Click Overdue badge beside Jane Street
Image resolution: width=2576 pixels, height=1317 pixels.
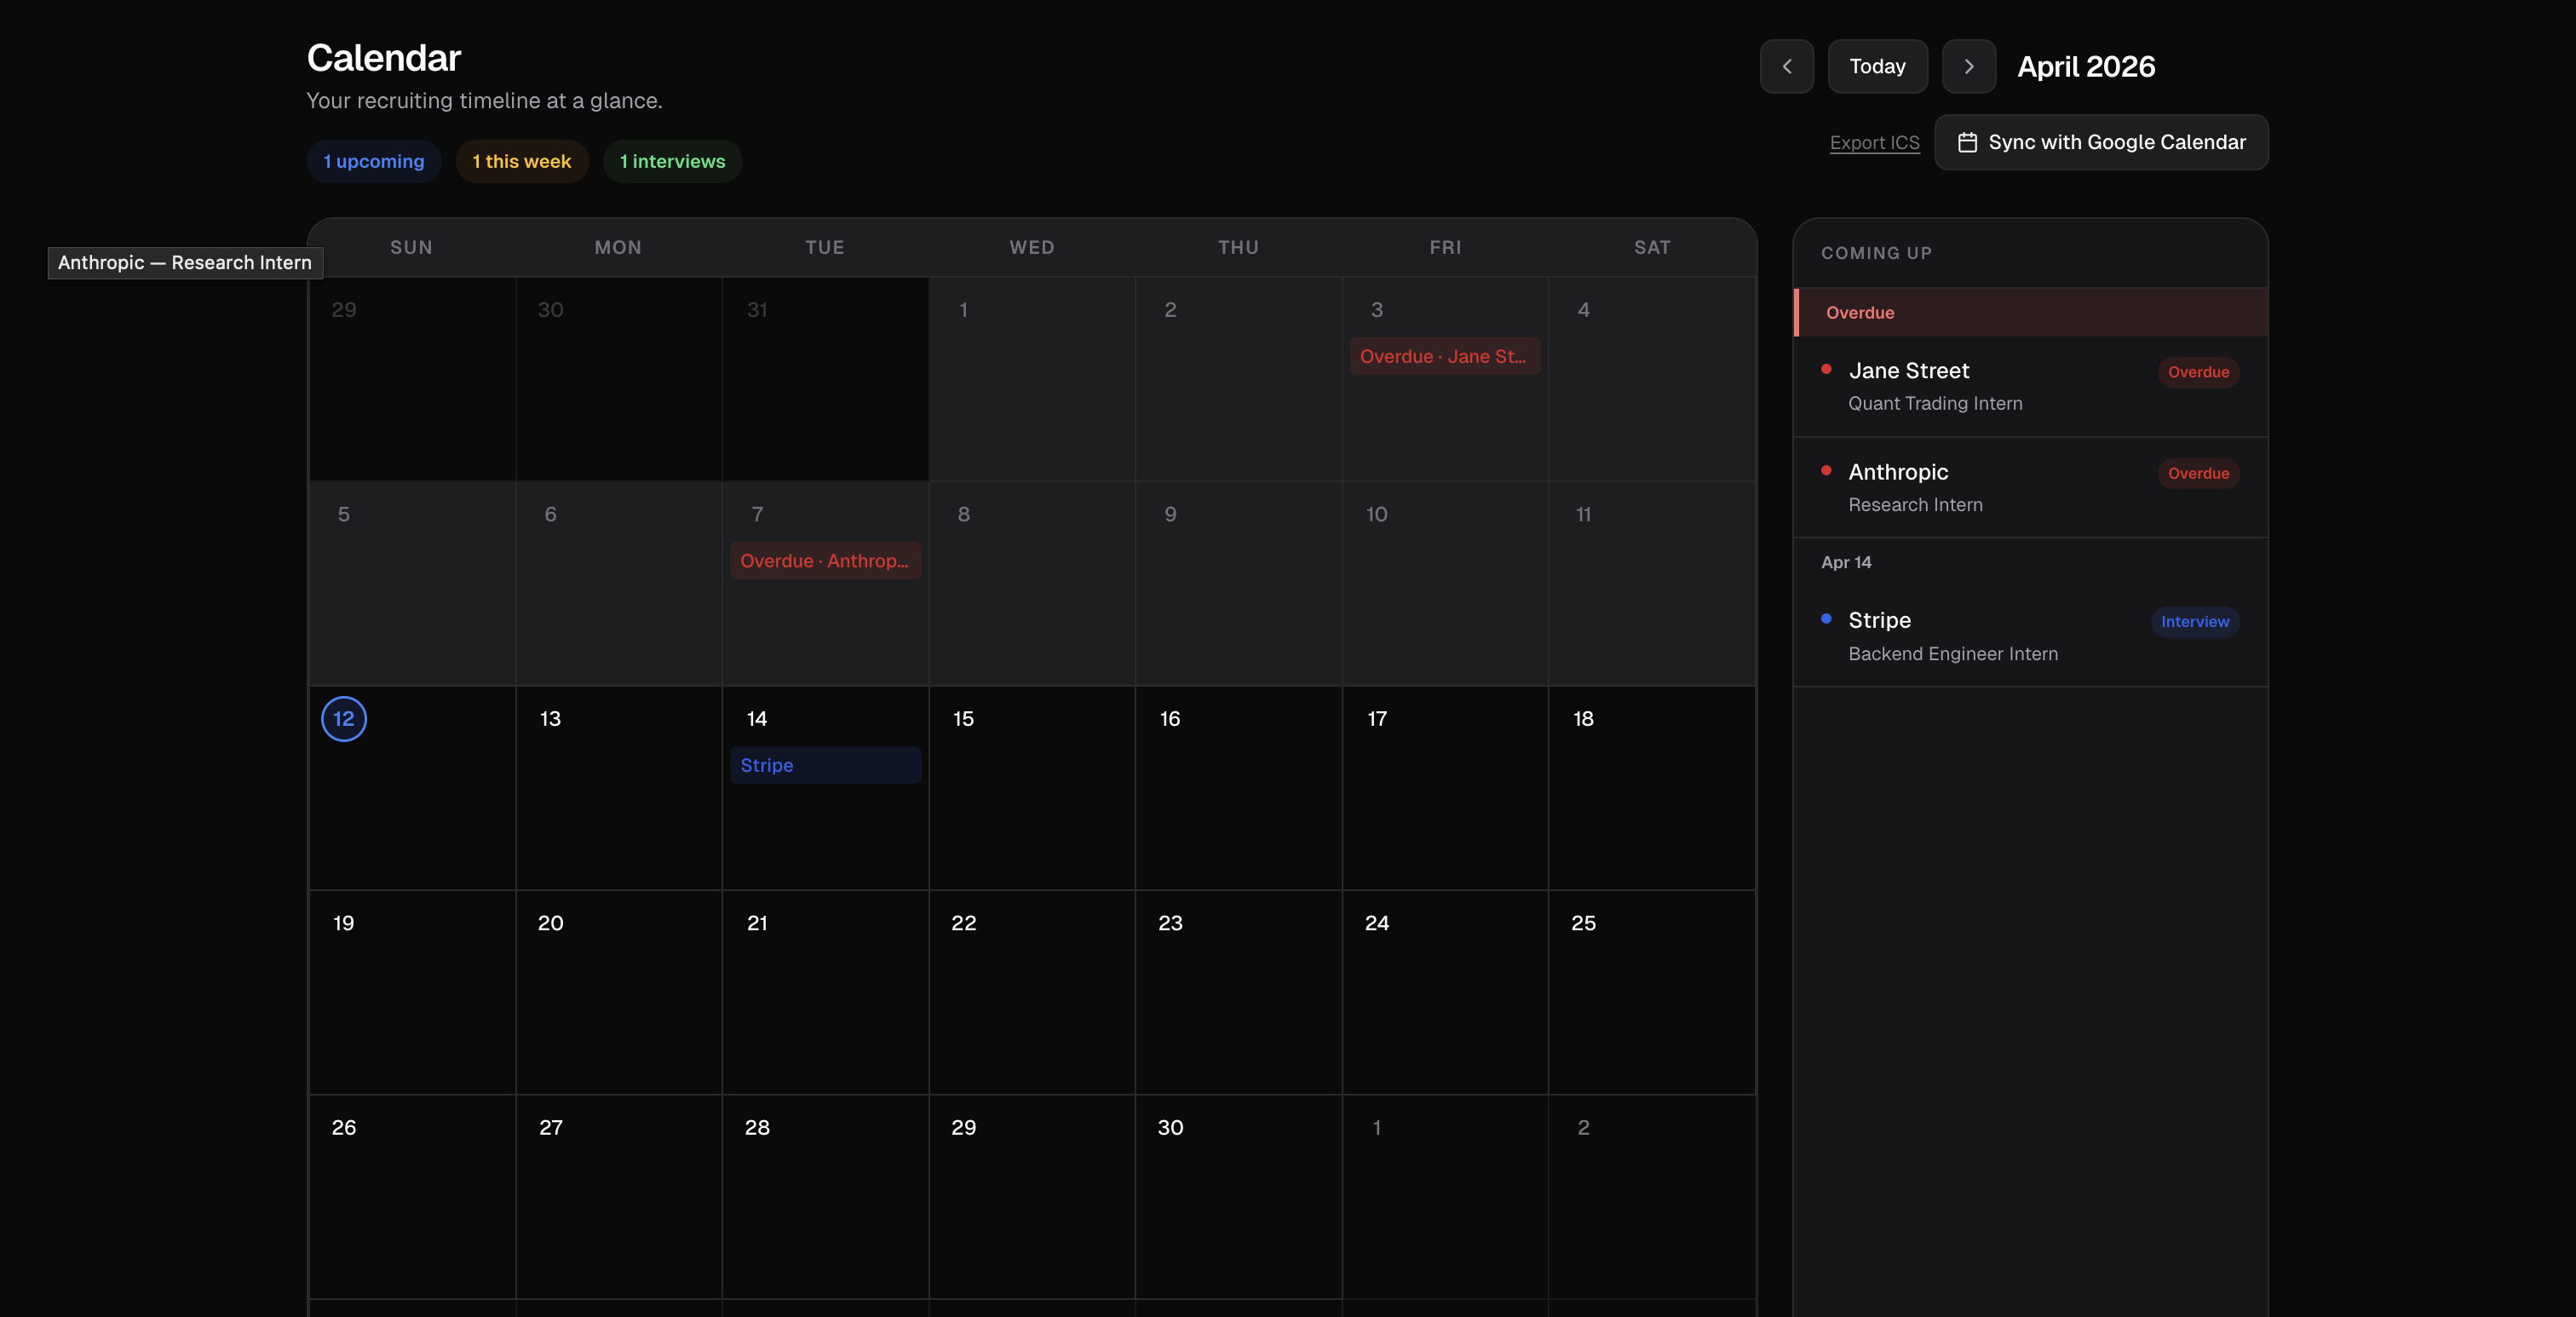(2197, 372)
